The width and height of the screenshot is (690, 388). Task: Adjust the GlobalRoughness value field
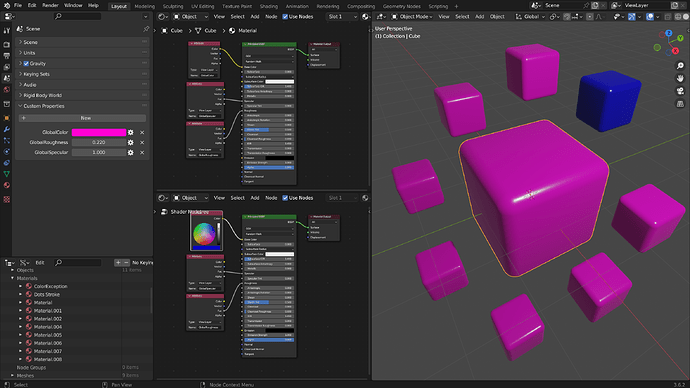(x=99, y=143)
